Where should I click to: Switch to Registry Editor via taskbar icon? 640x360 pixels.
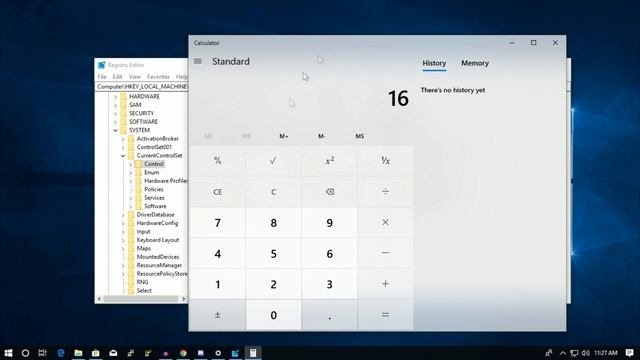(x=236, y=353)
